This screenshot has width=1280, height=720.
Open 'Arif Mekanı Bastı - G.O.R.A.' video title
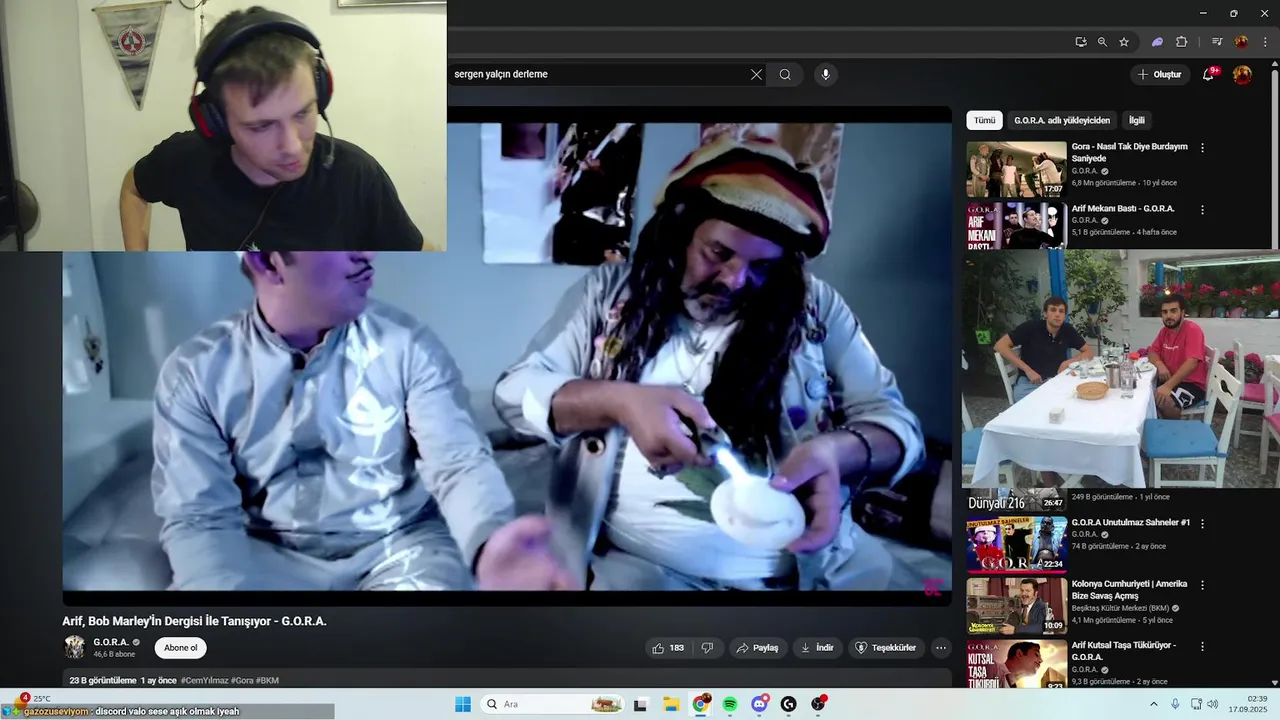(1123, 209)
